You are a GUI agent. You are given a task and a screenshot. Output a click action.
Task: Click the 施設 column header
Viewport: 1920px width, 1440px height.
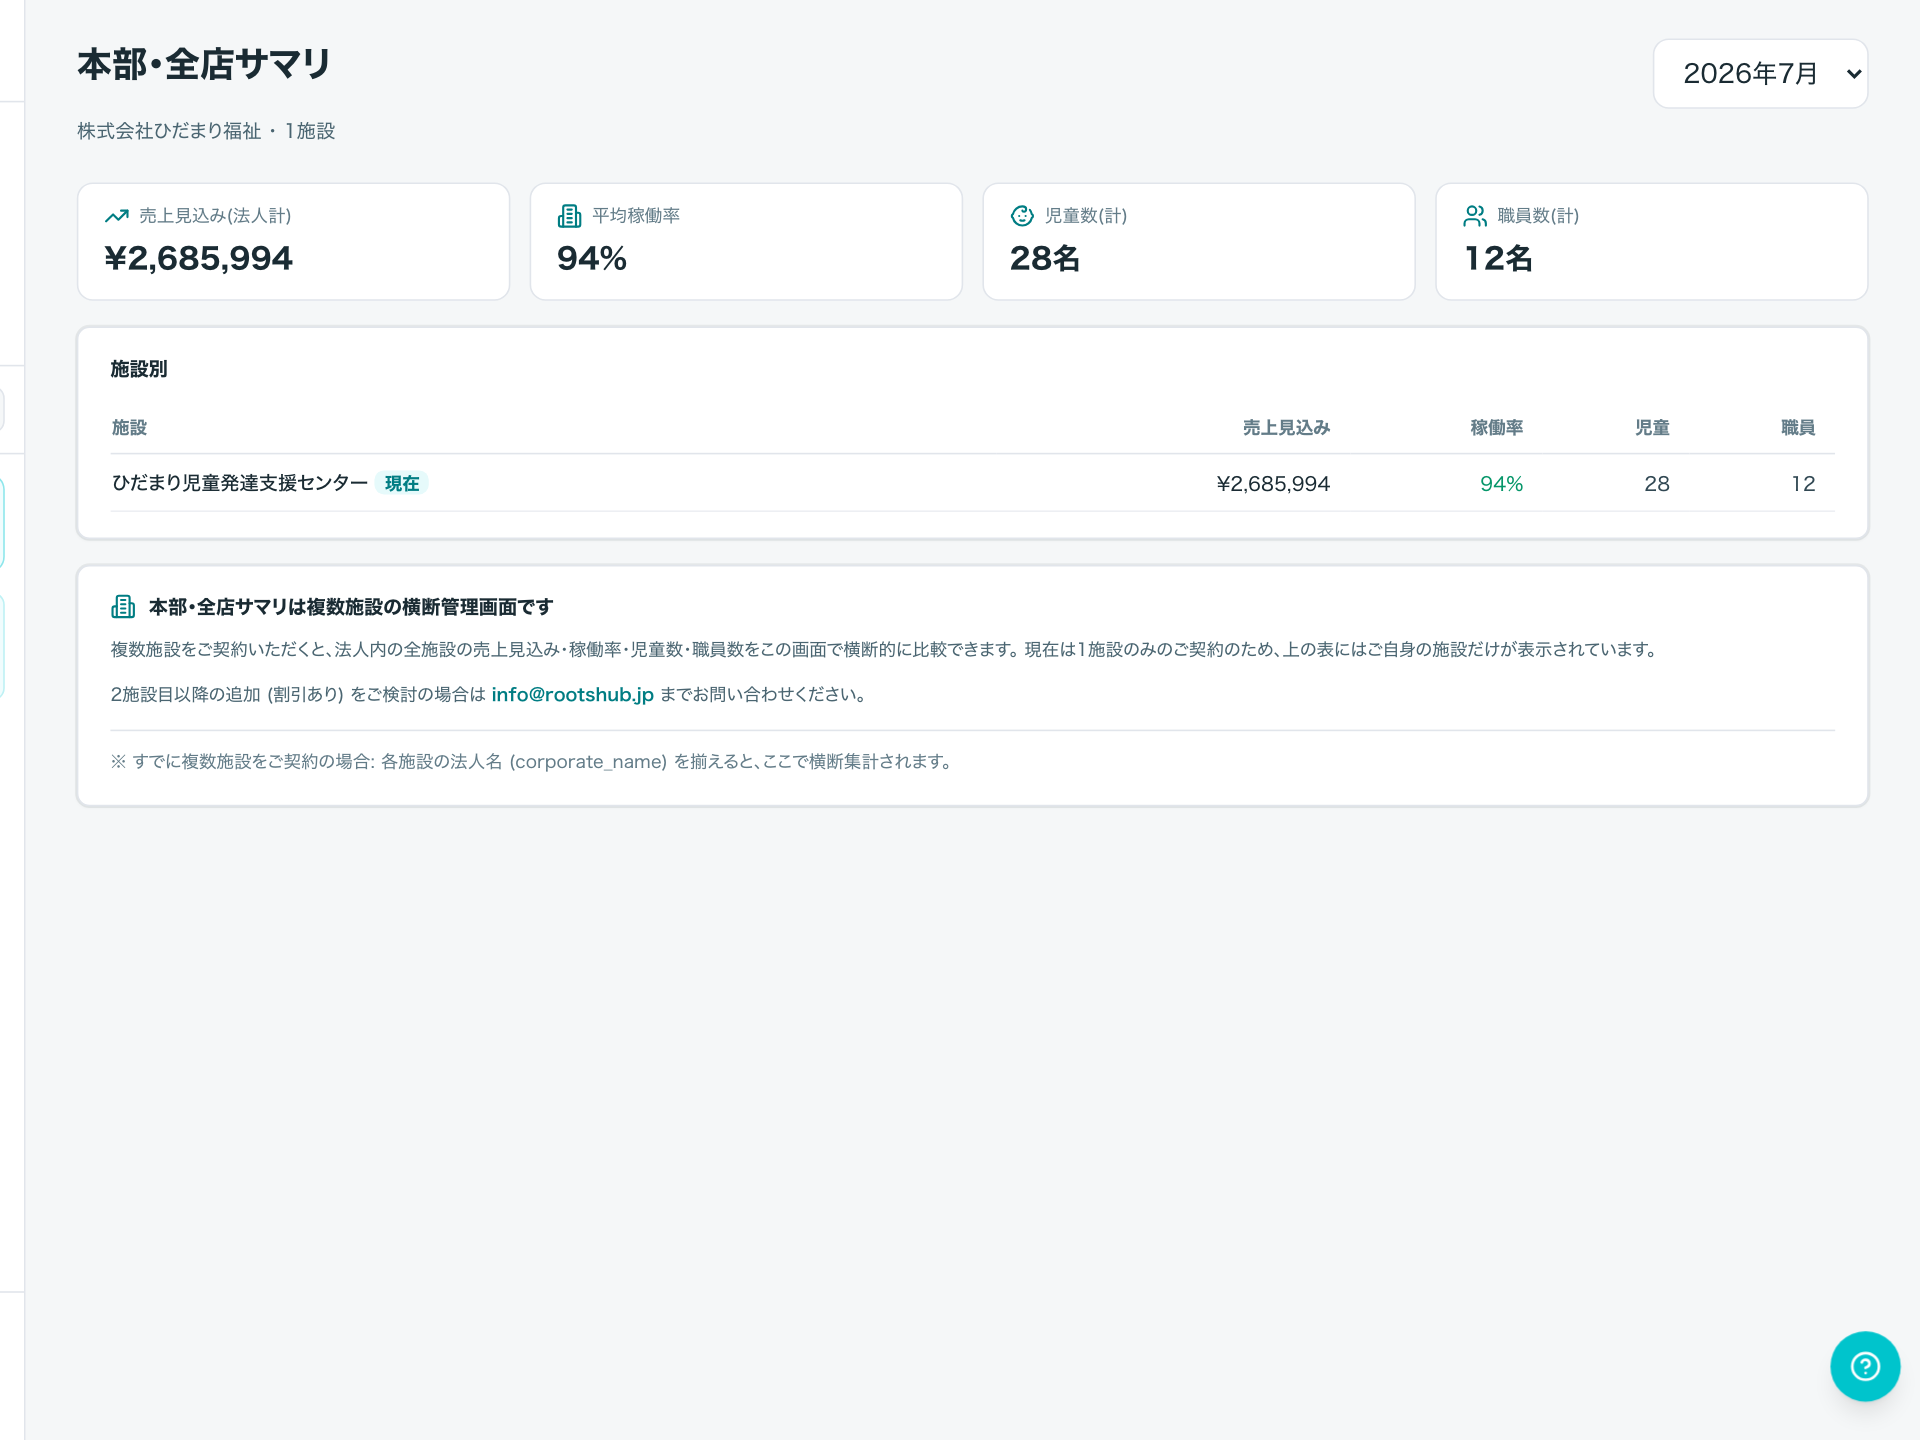pos(129,428)
